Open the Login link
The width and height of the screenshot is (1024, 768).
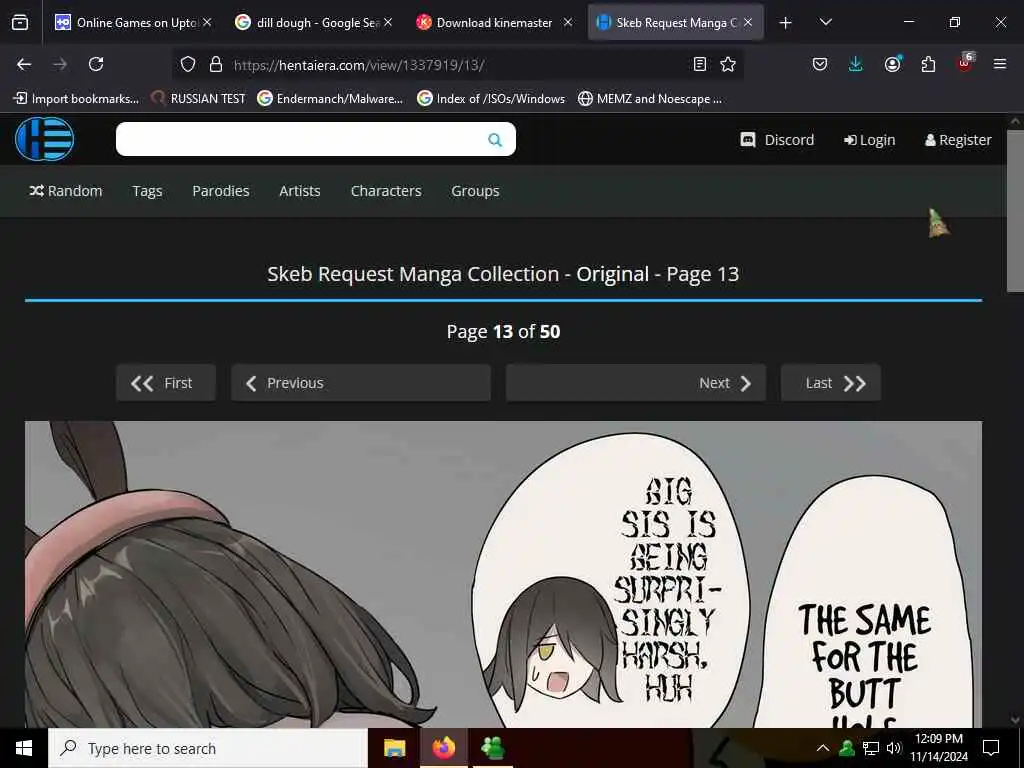pos(869,140)
